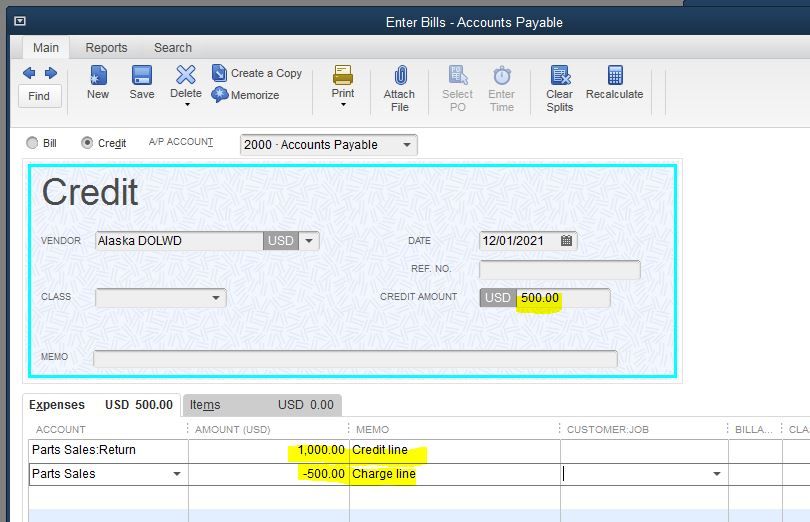Open the date calendar picker icon

566,241
